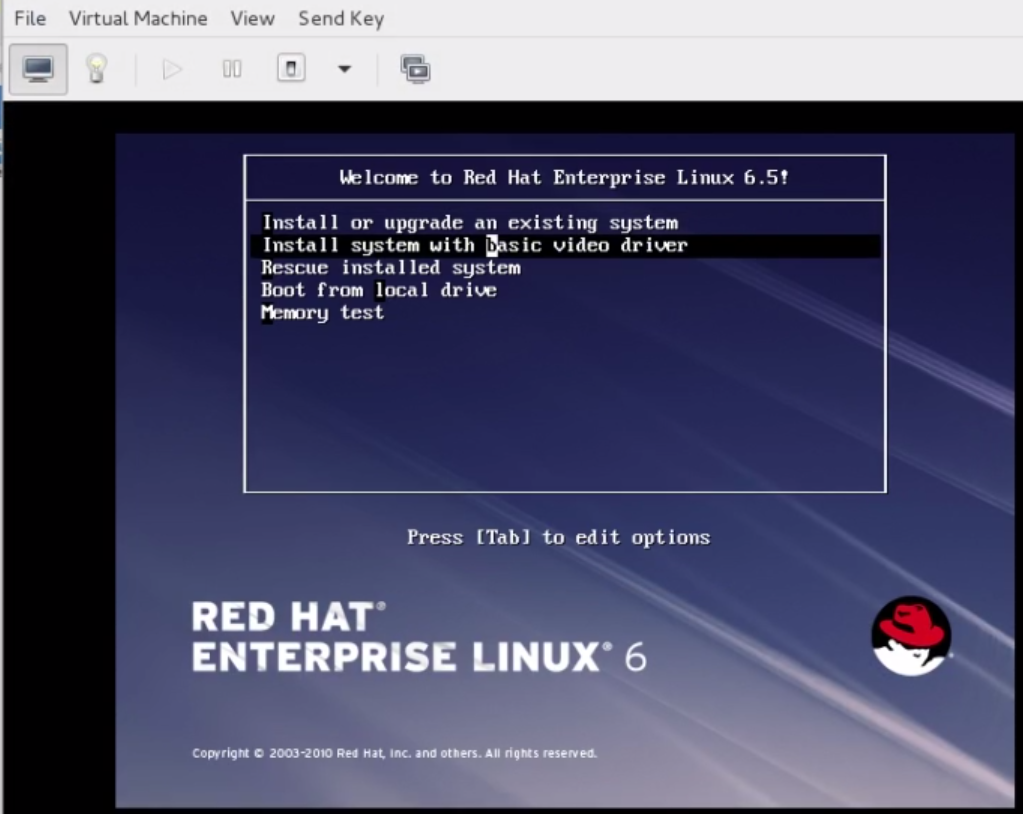
Task: Click the copyright notice text
Action: tap(394, 753)
